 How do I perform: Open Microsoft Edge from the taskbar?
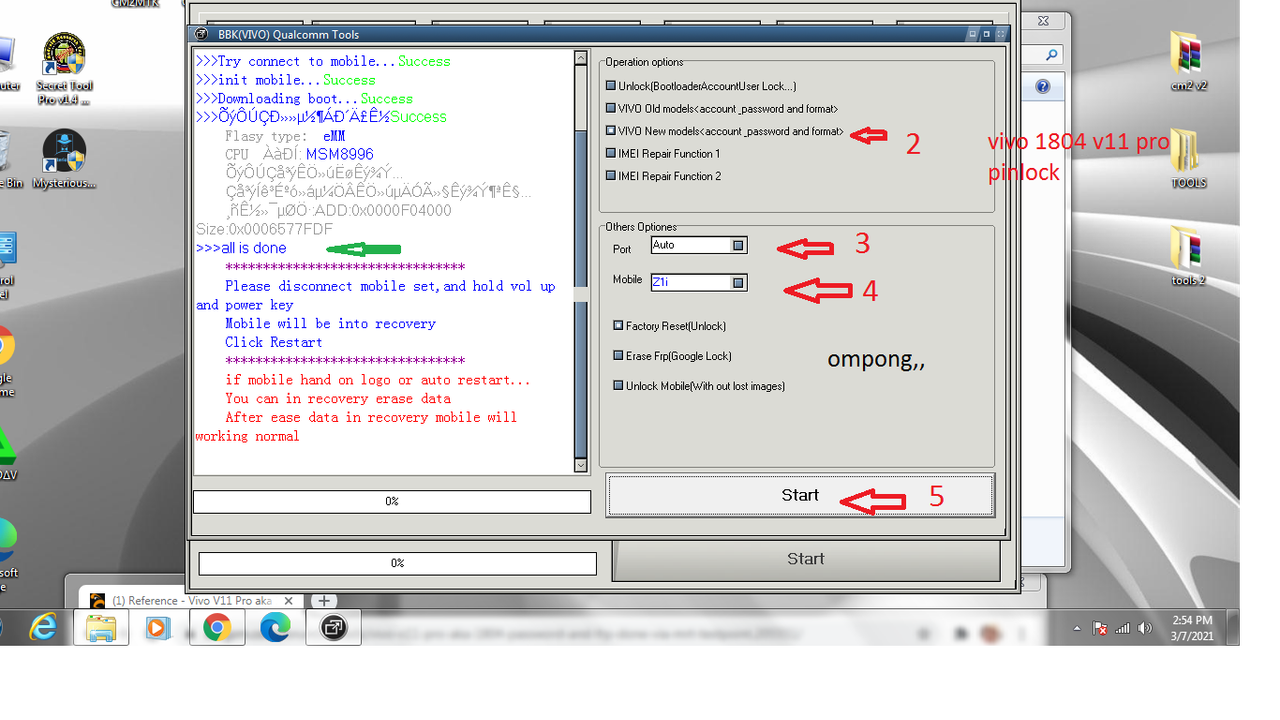(x=274, y=627)
